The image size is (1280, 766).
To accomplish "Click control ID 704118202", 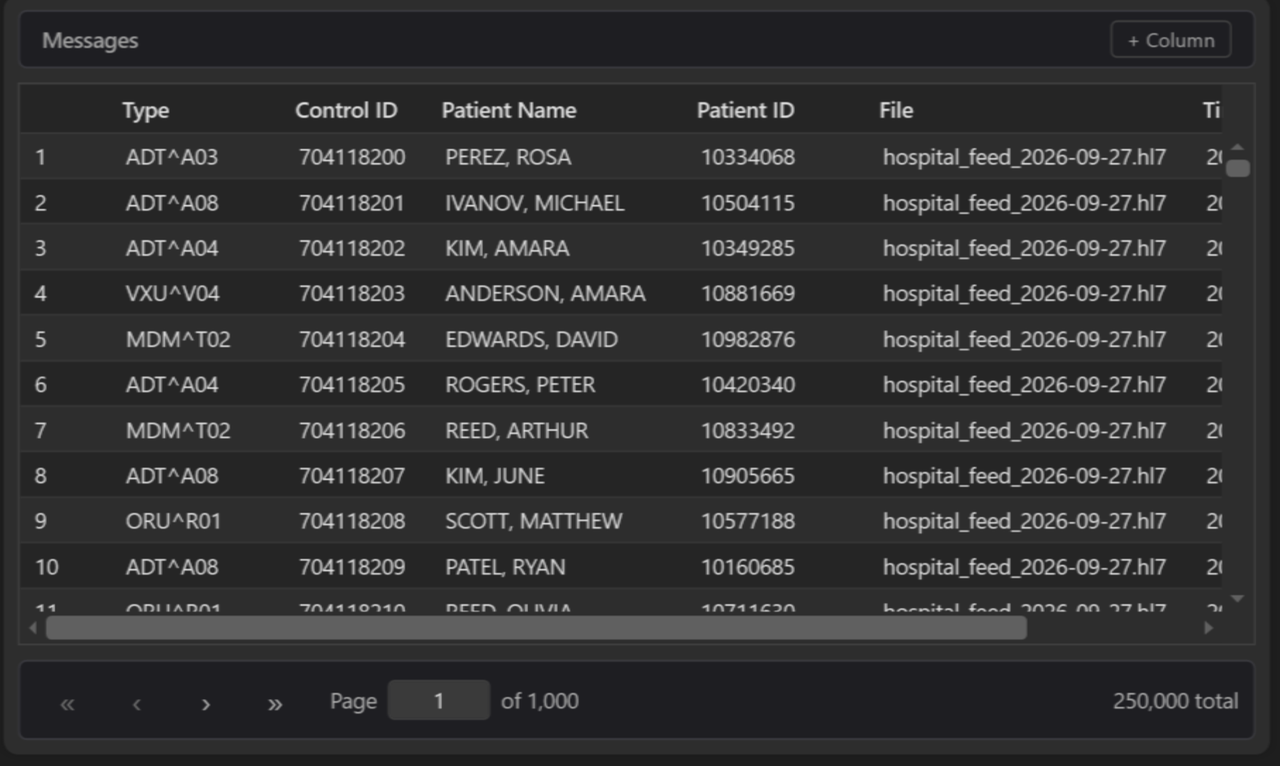I will tap(352, 248).
